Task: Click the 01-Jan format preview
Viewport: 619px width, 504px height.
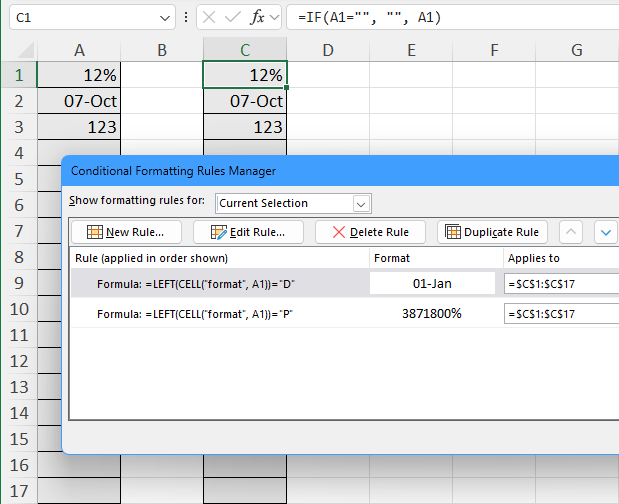Action: click(x=432, y=283)
